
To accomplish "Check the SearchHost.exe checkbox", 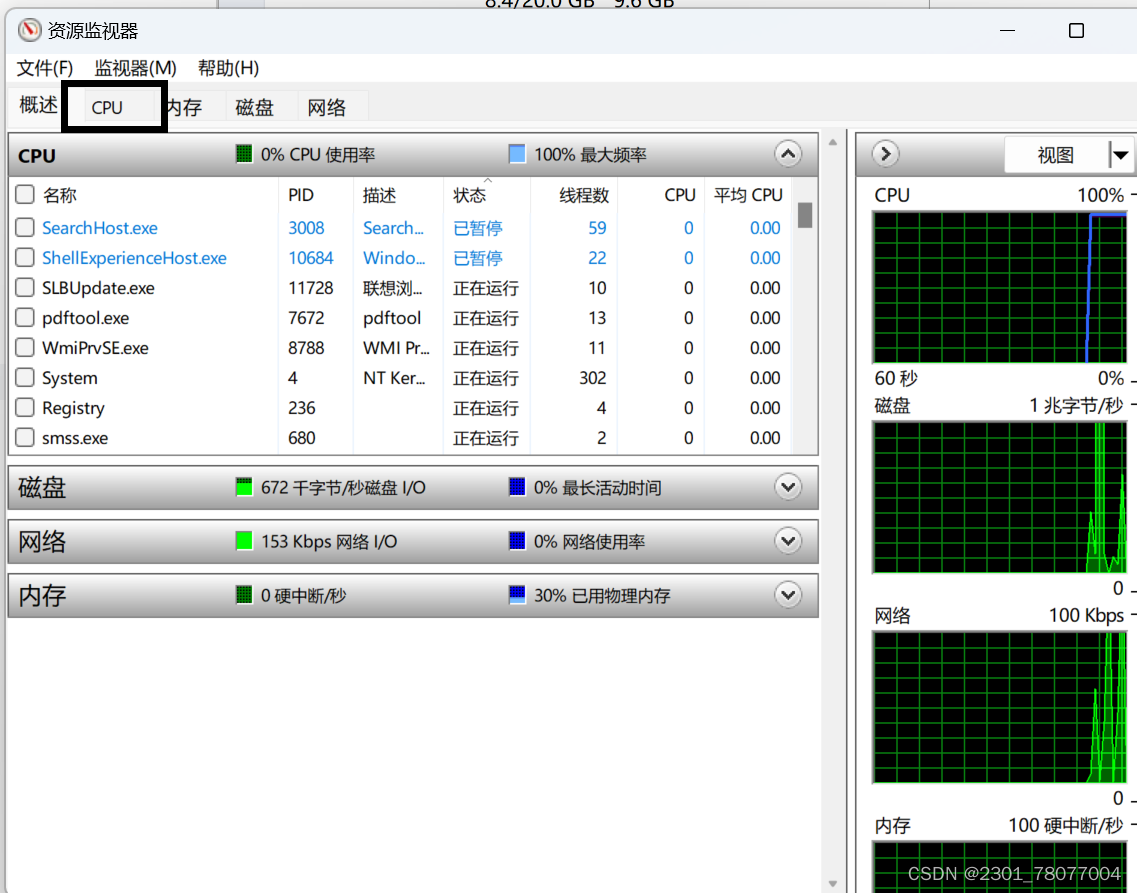I will 25,228.
